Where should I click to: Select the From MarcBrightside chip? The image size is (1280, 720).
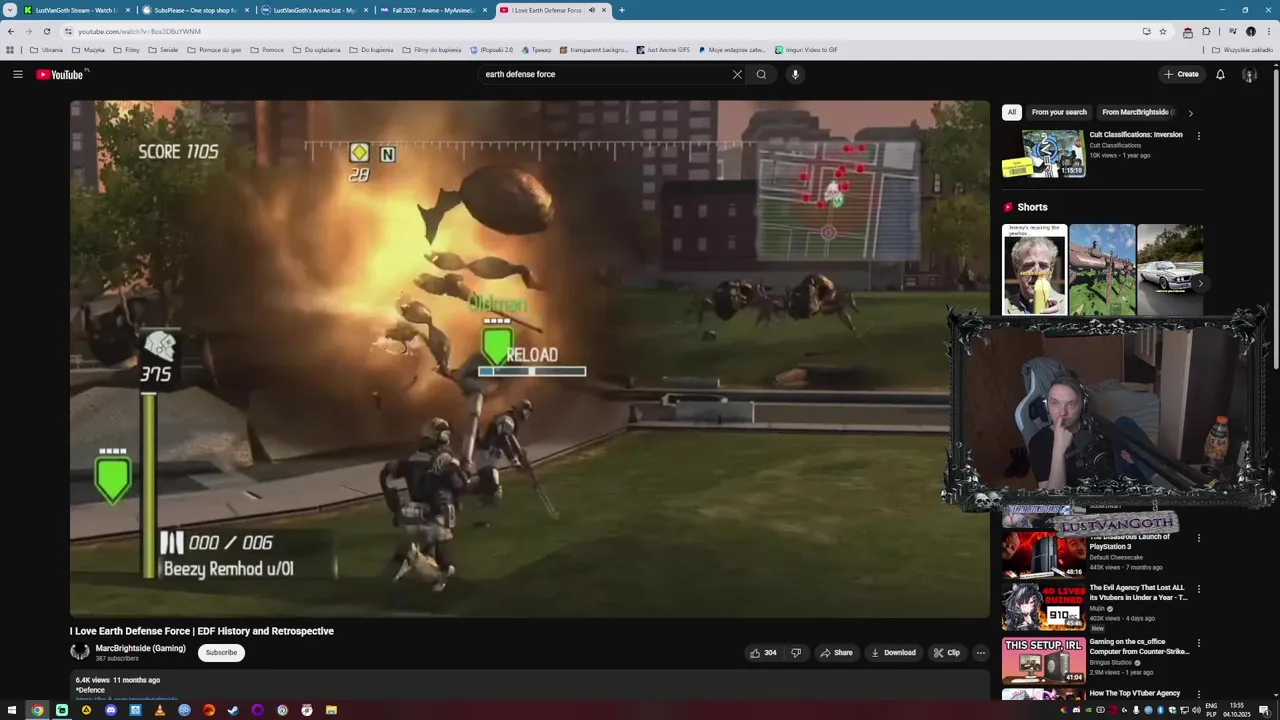(x=1138, y=112)
